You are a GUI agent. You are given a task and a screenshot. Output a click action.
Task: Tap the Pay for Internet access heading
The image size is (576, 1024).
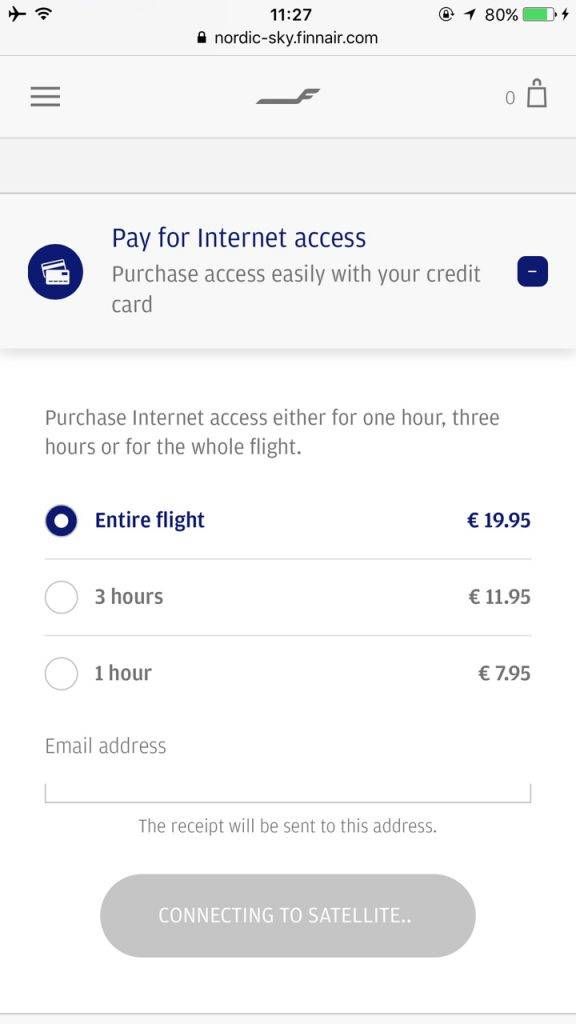tap(239, 238)
